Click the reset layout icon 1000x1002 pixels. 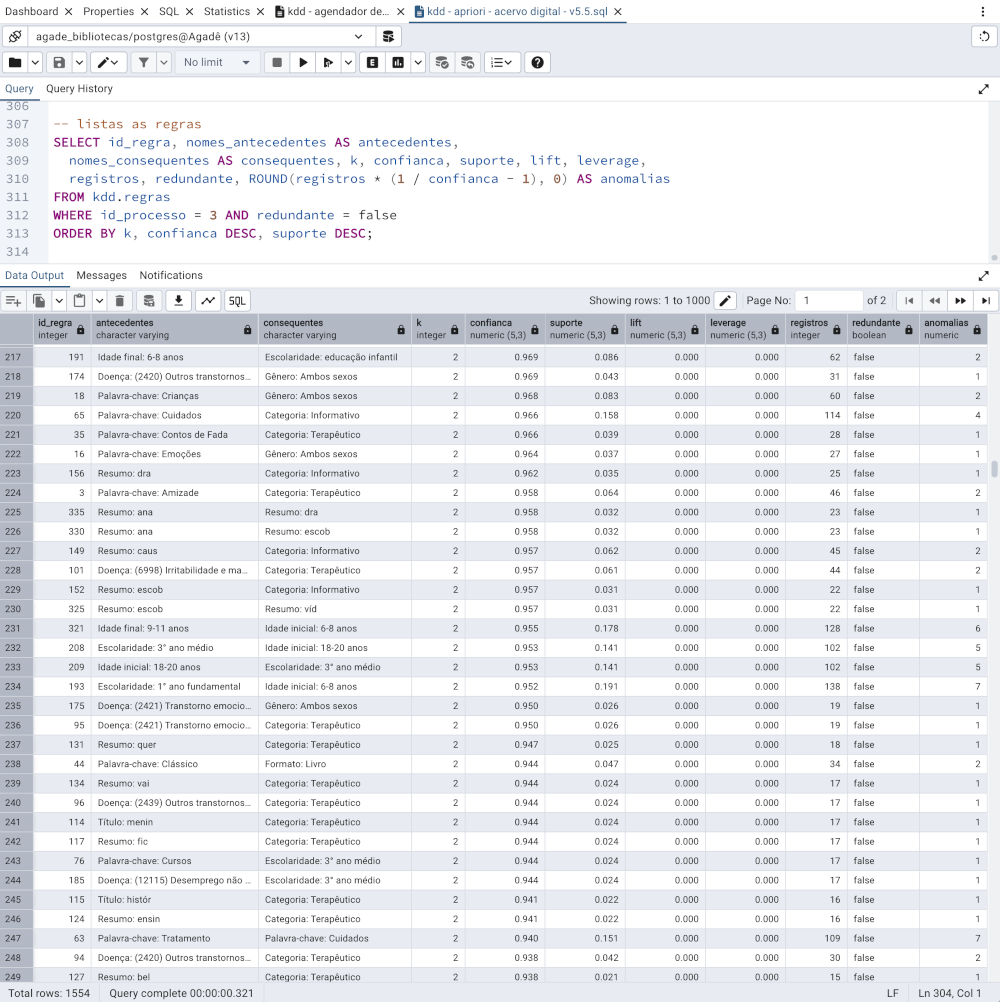coord(984,36)
